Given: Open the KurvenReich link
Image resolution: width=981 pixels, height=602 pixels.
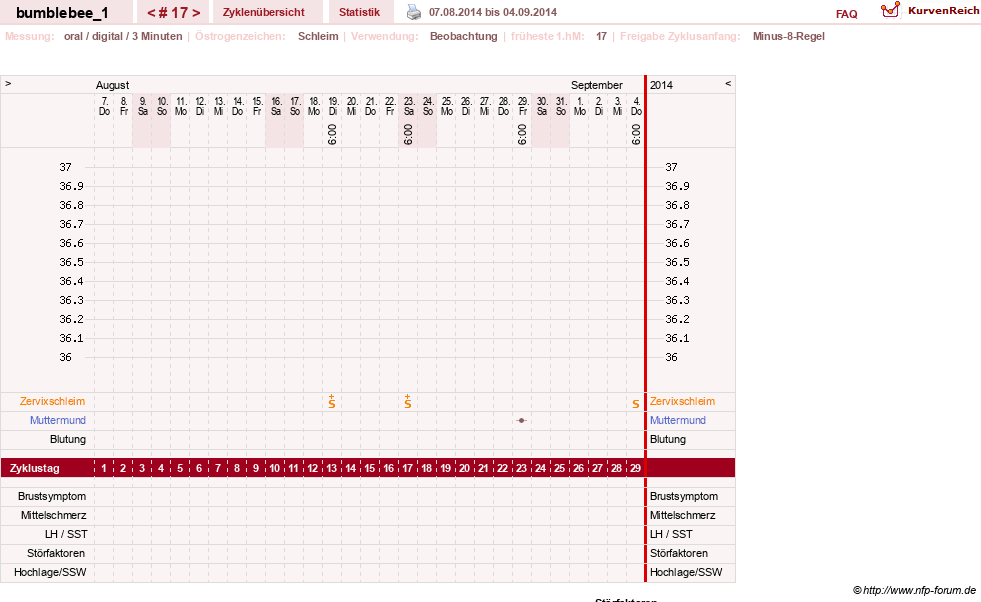Looking at the screenshot, I should pyautogui.click(x=943, y=11).
